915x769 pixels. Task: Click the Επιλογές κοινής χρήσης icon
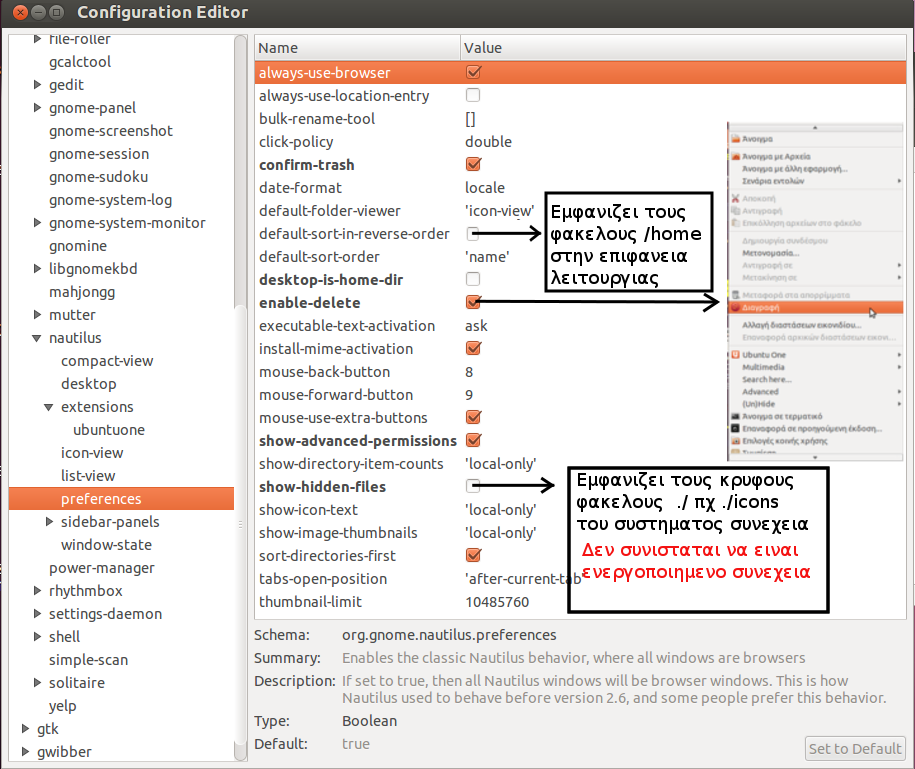[x=735, y=440]
